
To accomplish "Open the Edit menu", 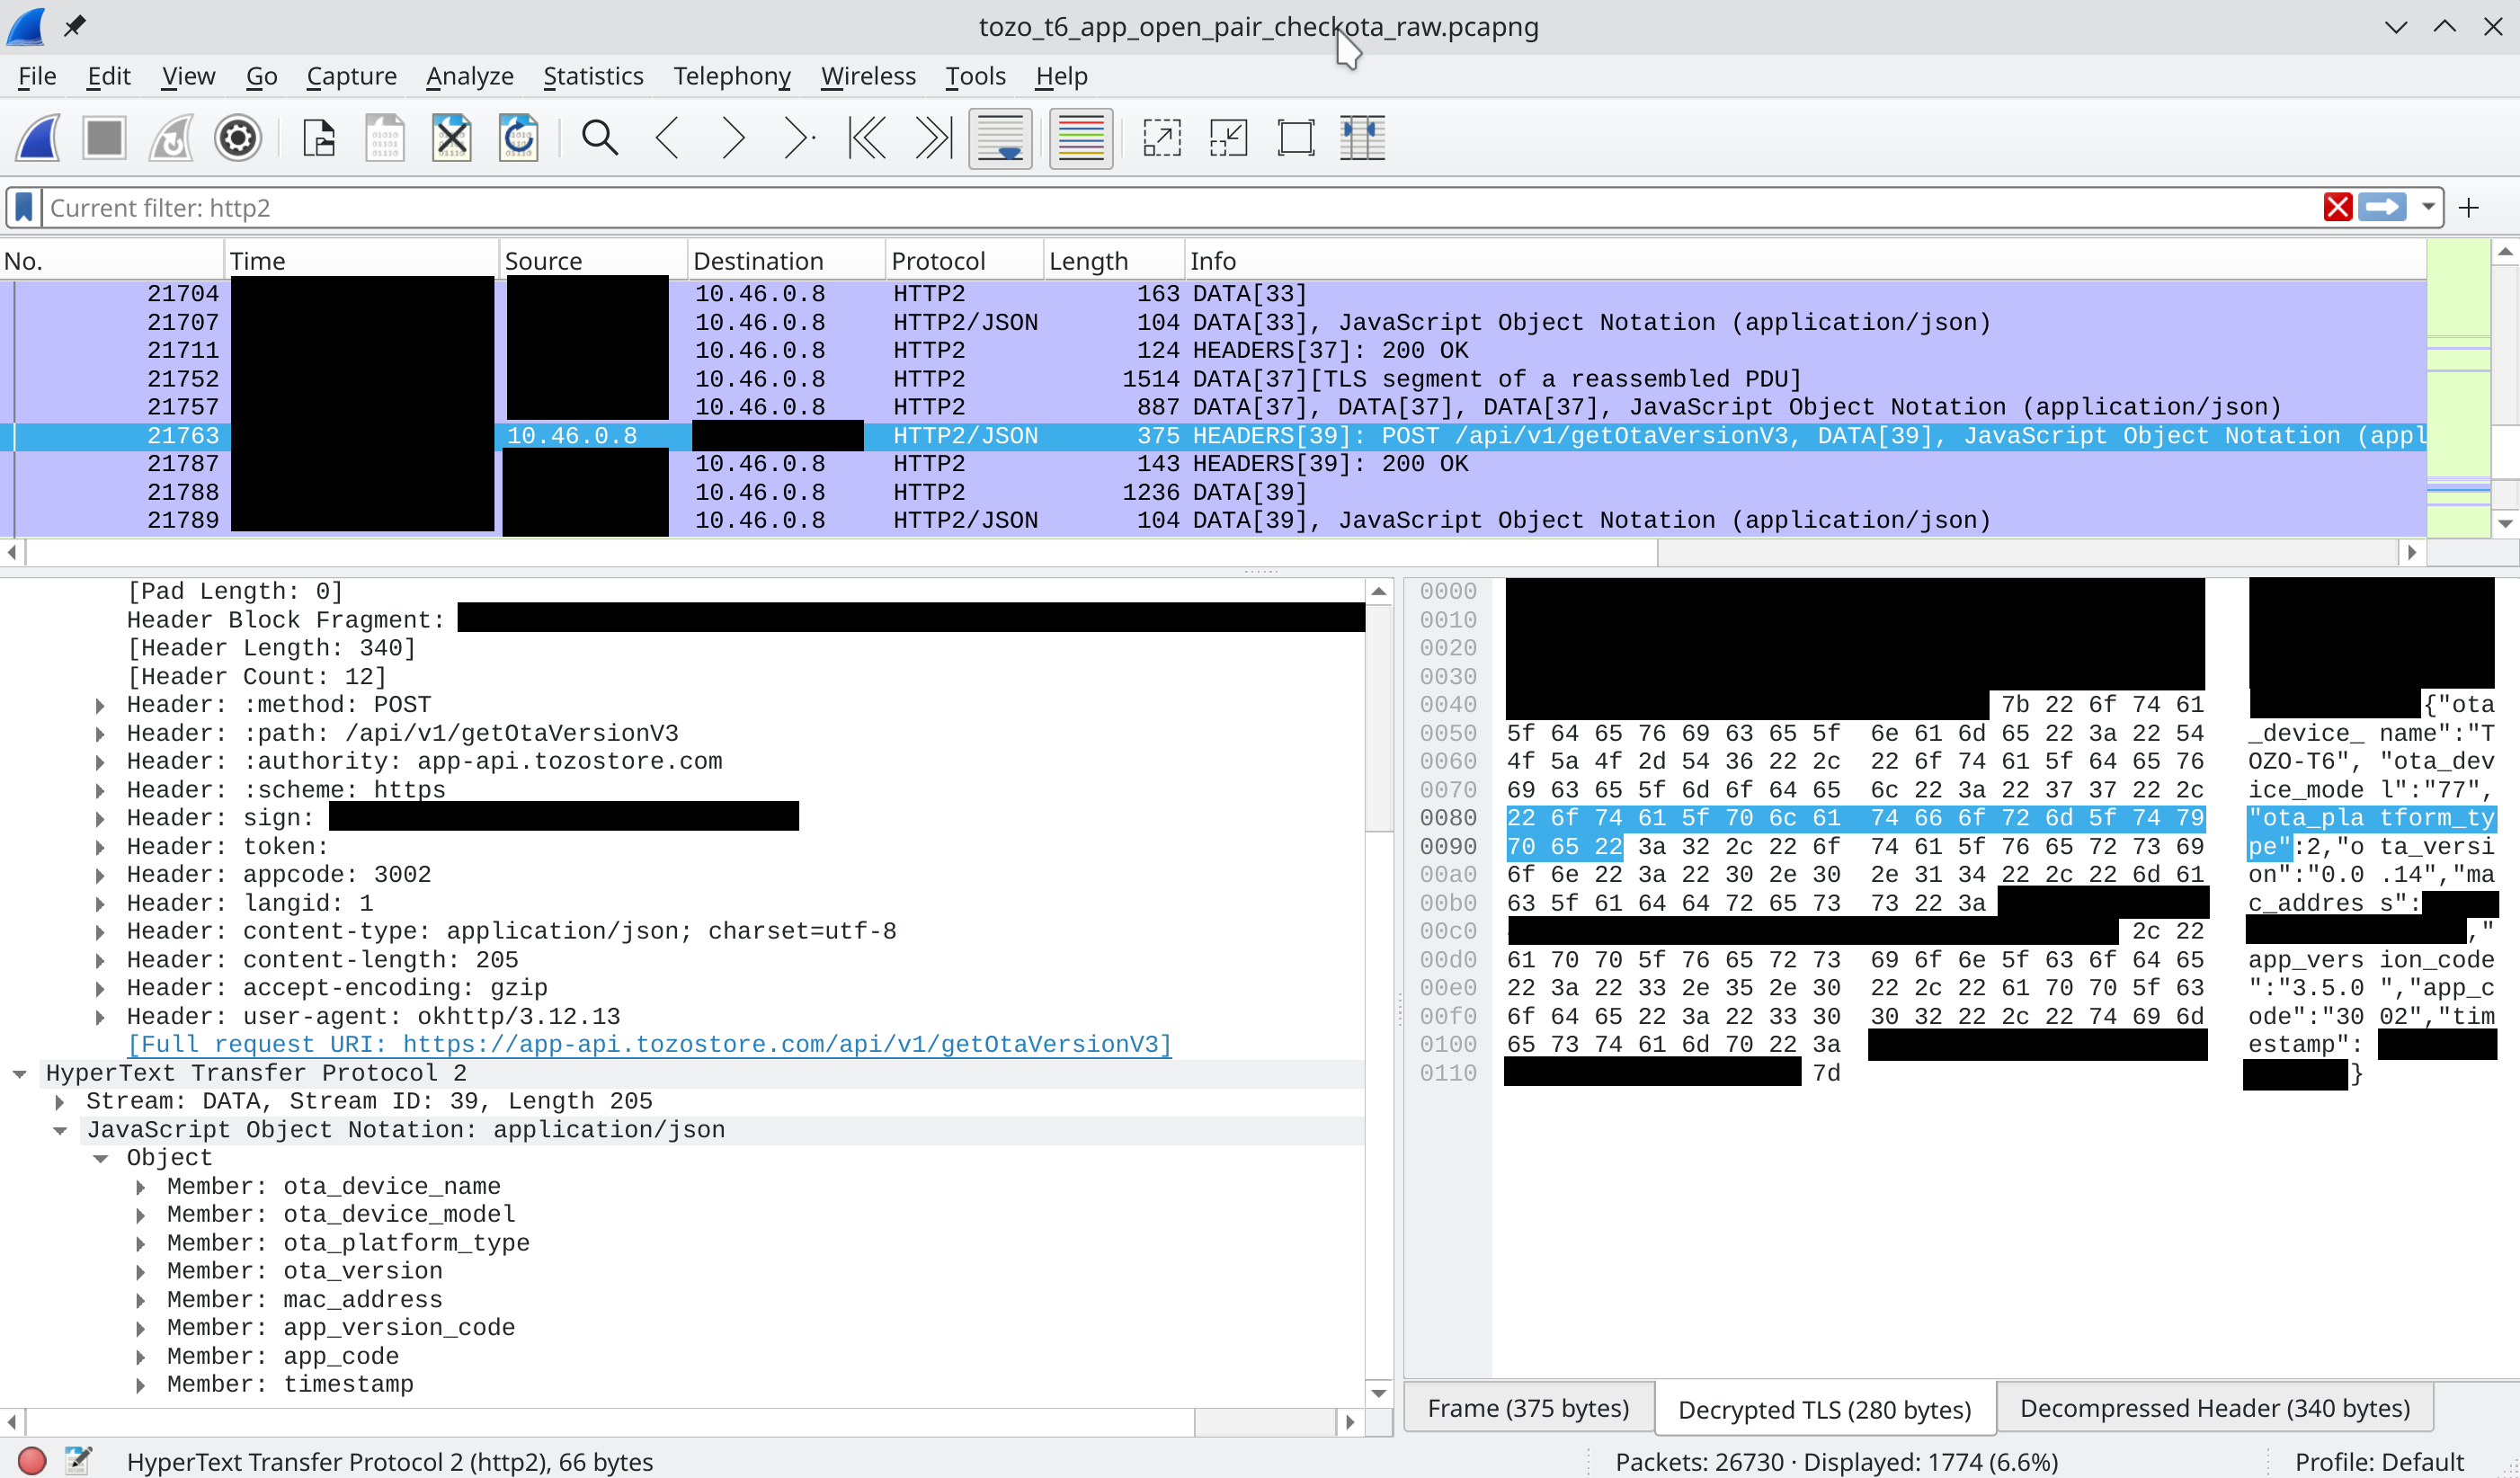I will [x=108, y=76].
